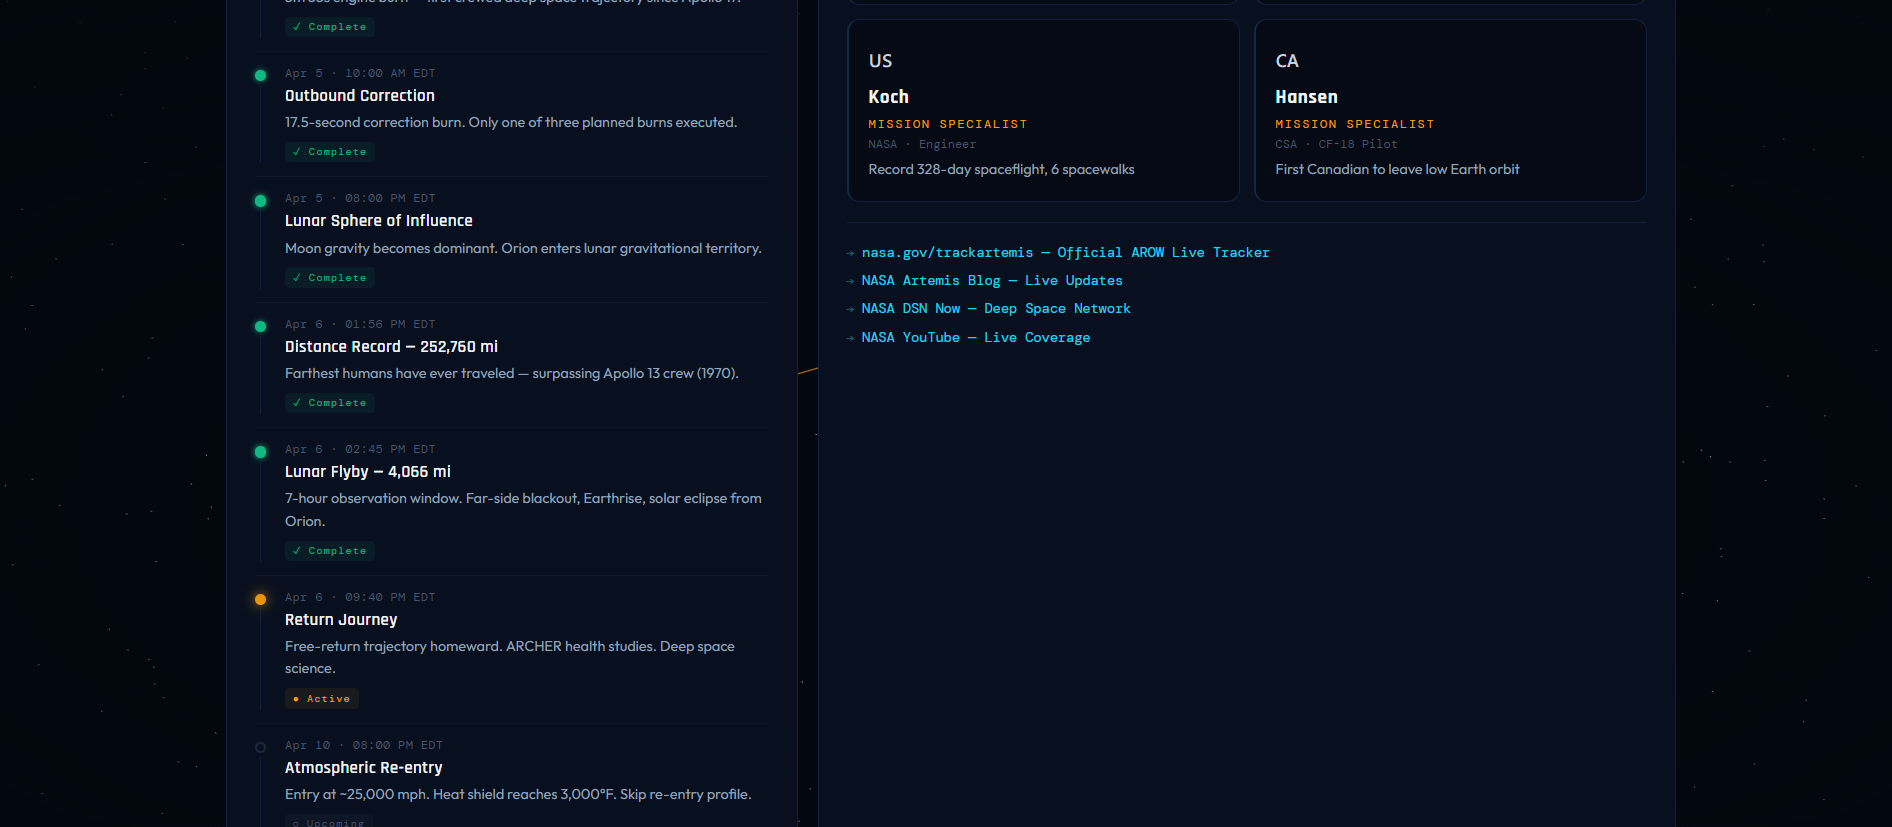The image size is (1892, 827).
Task: Click the Apr 5 · 10:00 AM EDT timestamp
Action: pyautogui.click(x=360, y=74)
